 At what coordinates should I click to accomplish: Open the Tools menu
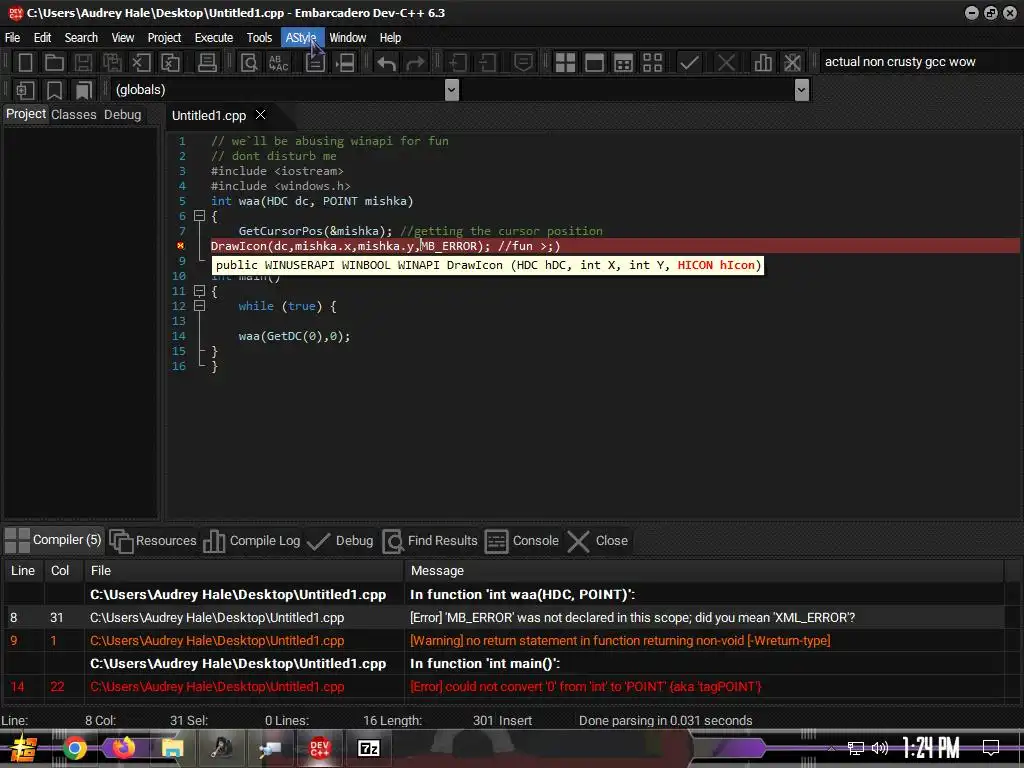(259, 37)
